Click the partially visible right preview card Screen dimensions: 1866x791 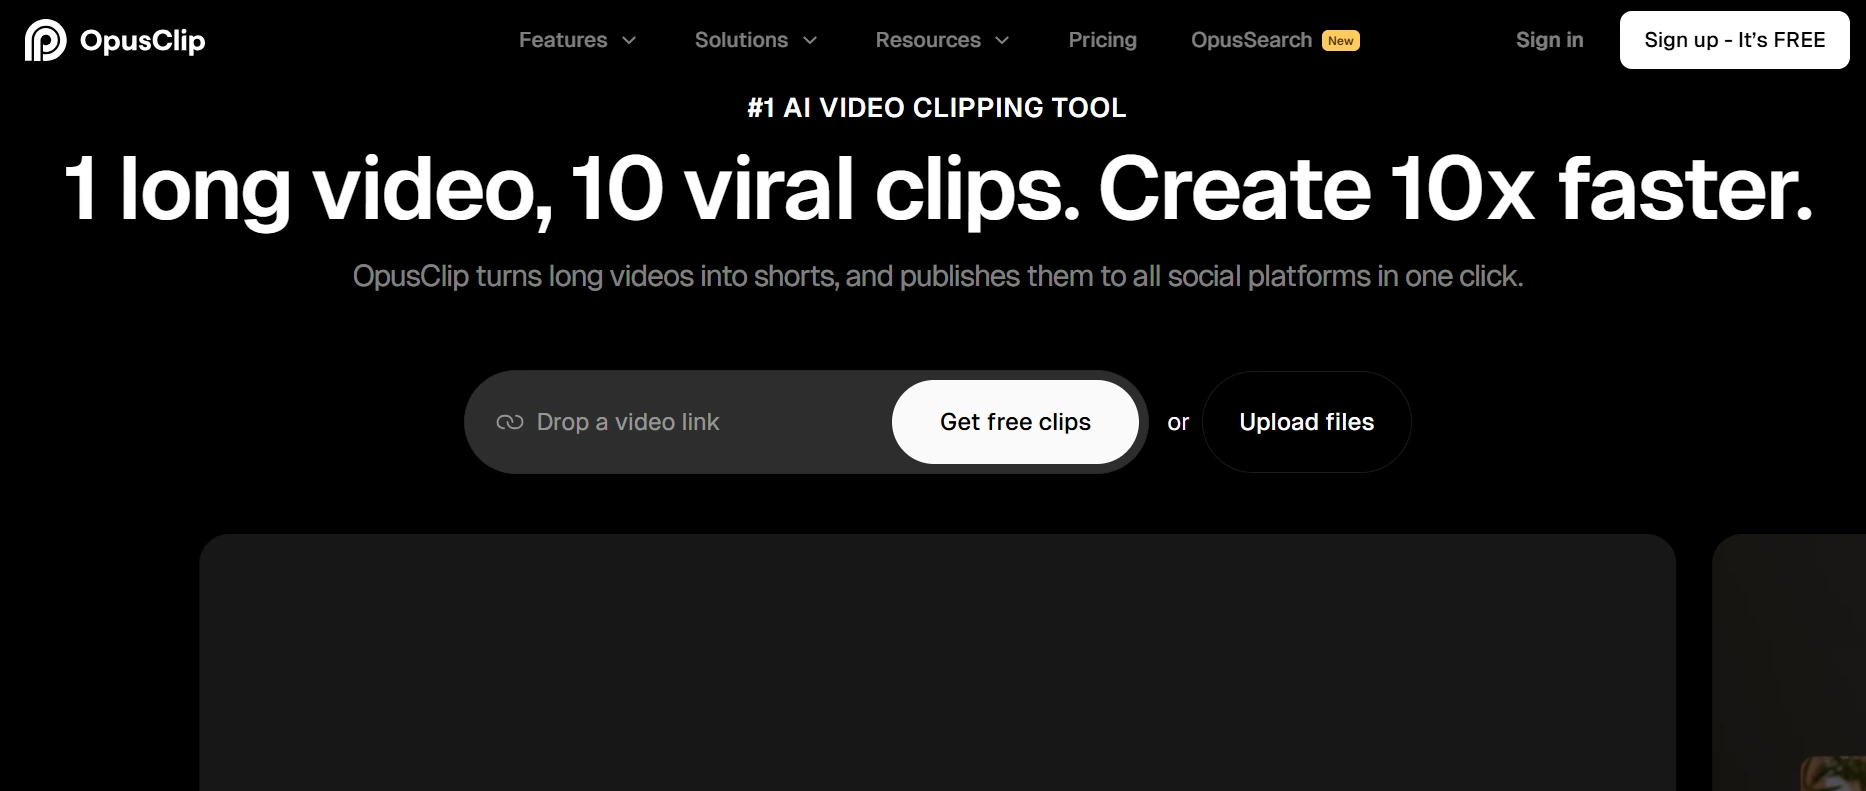pyautogui.click(x=1789, y=662)
